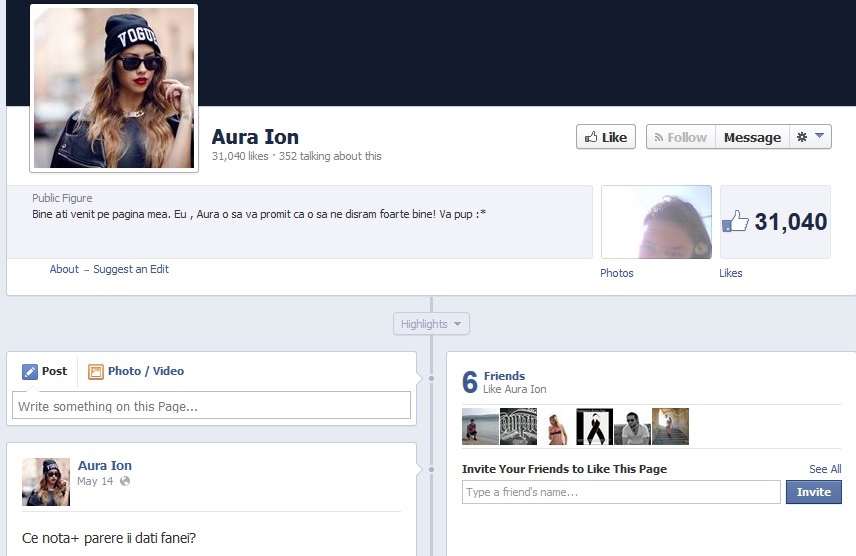Click the Like button with thumbs-up
Image resolution: width=856 pixels, height=556 pixels.
[606, 137]
